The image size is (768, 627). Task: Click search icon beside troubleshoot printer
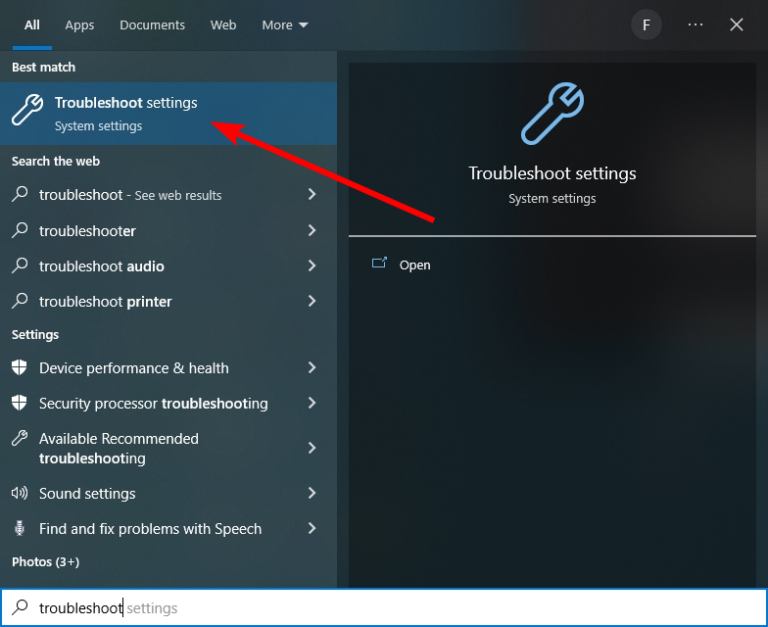tap(20, 300)
